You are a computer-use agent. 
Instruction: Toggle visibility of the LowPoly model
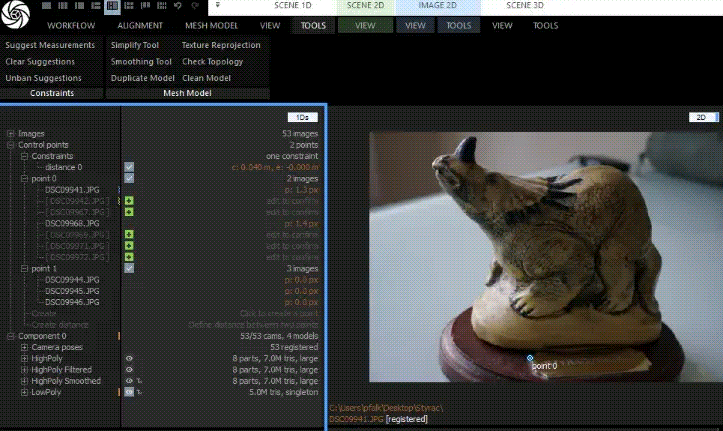pyautogui.click(x=129, y=392)
